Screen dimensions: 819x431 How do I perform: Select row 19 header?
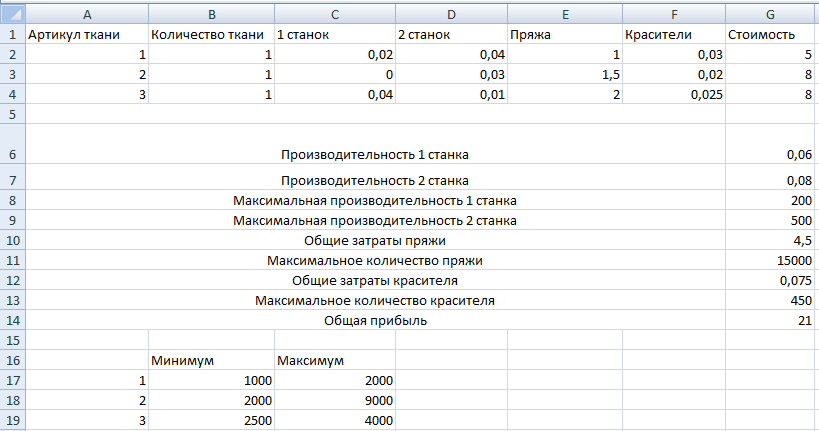coord(13,420)
